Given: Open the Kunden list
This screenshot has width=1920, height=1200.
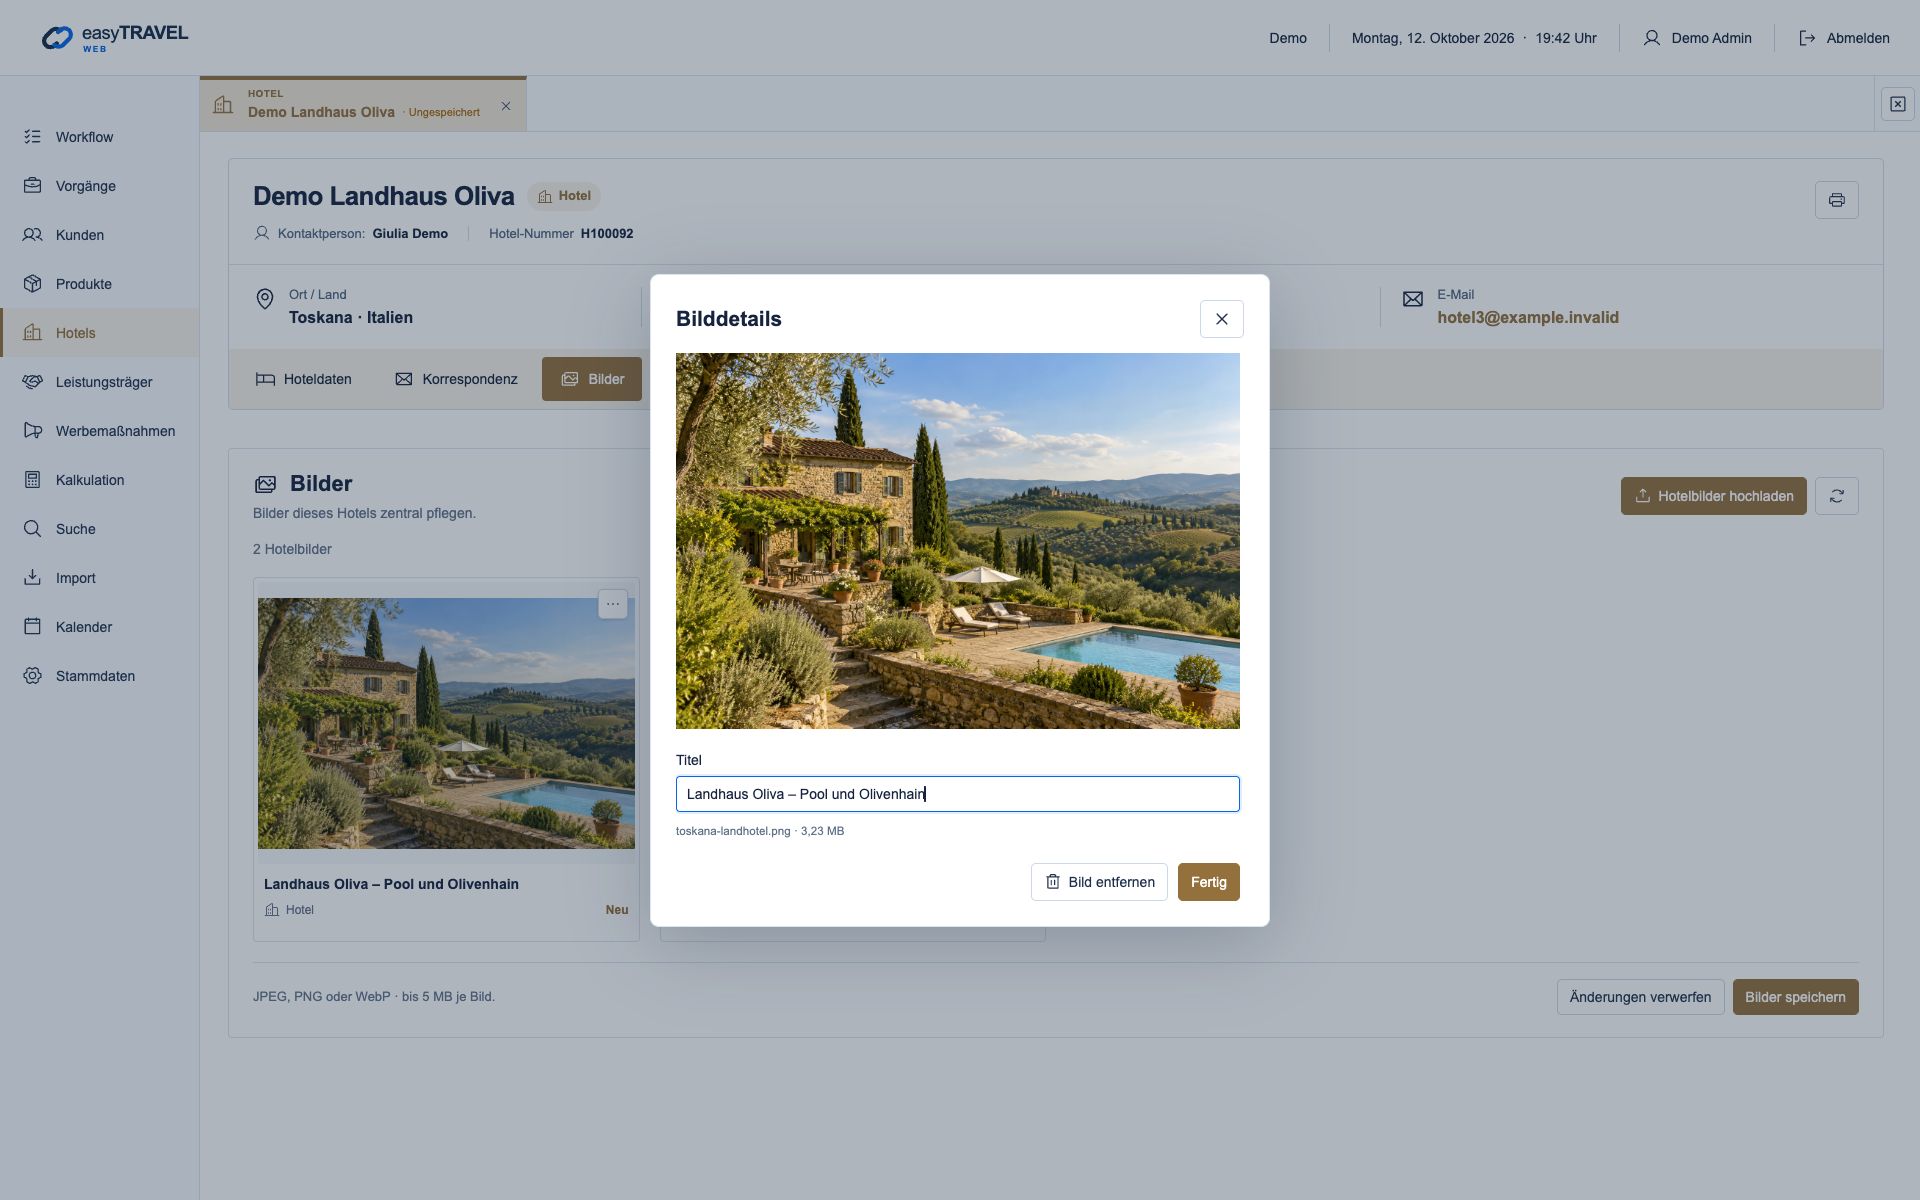Looking at the screenshot, I should coord(99,235).
